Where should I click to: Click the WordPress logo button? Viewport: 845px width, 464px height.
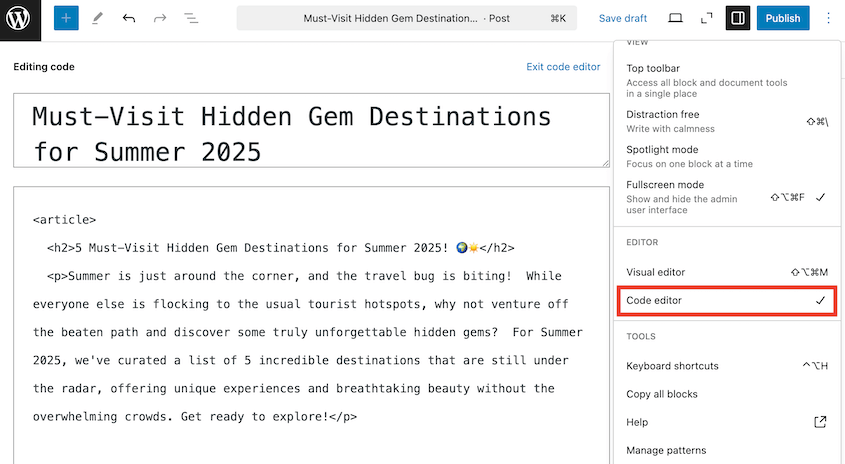click(x=20, y=20)
